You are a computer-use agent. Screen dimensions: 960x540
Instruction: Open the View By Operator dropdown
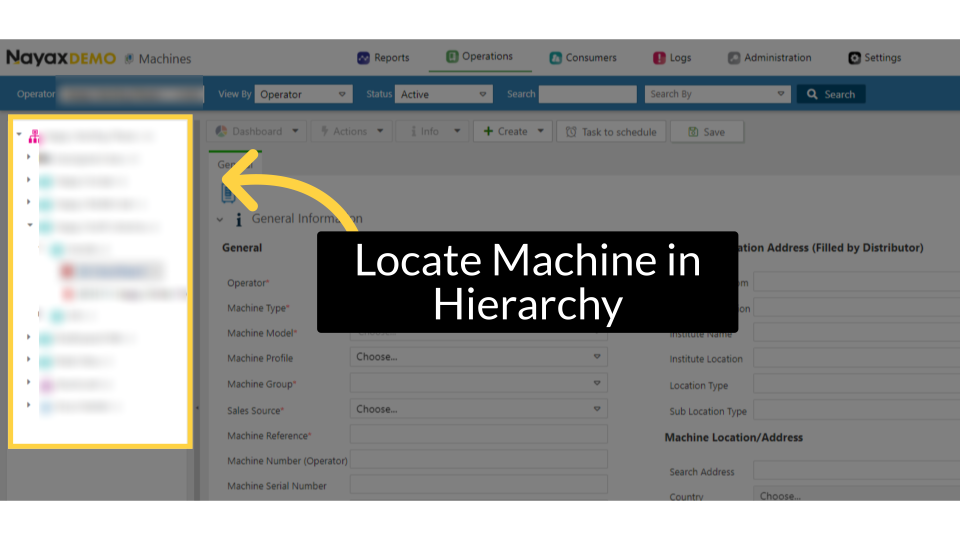(x=303, y=94)
